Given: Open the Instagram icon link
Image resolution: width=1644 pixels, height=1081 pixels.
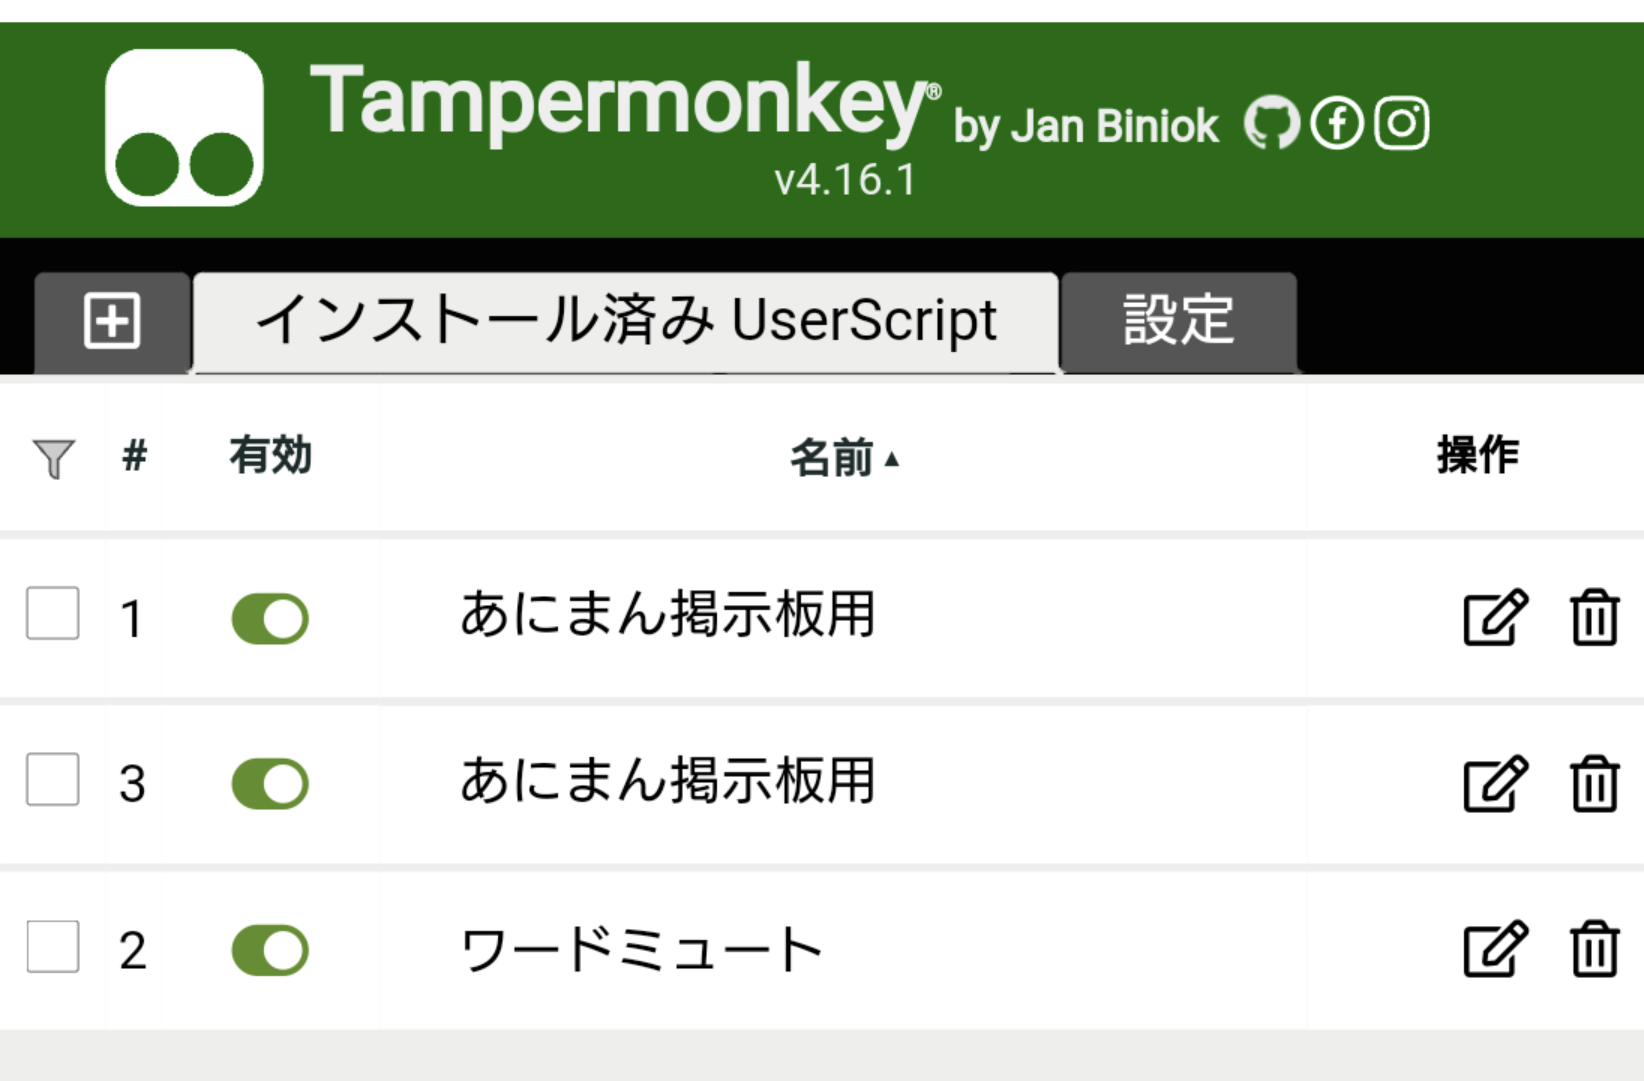Looking at the screenshot, I should (1402, 124).
